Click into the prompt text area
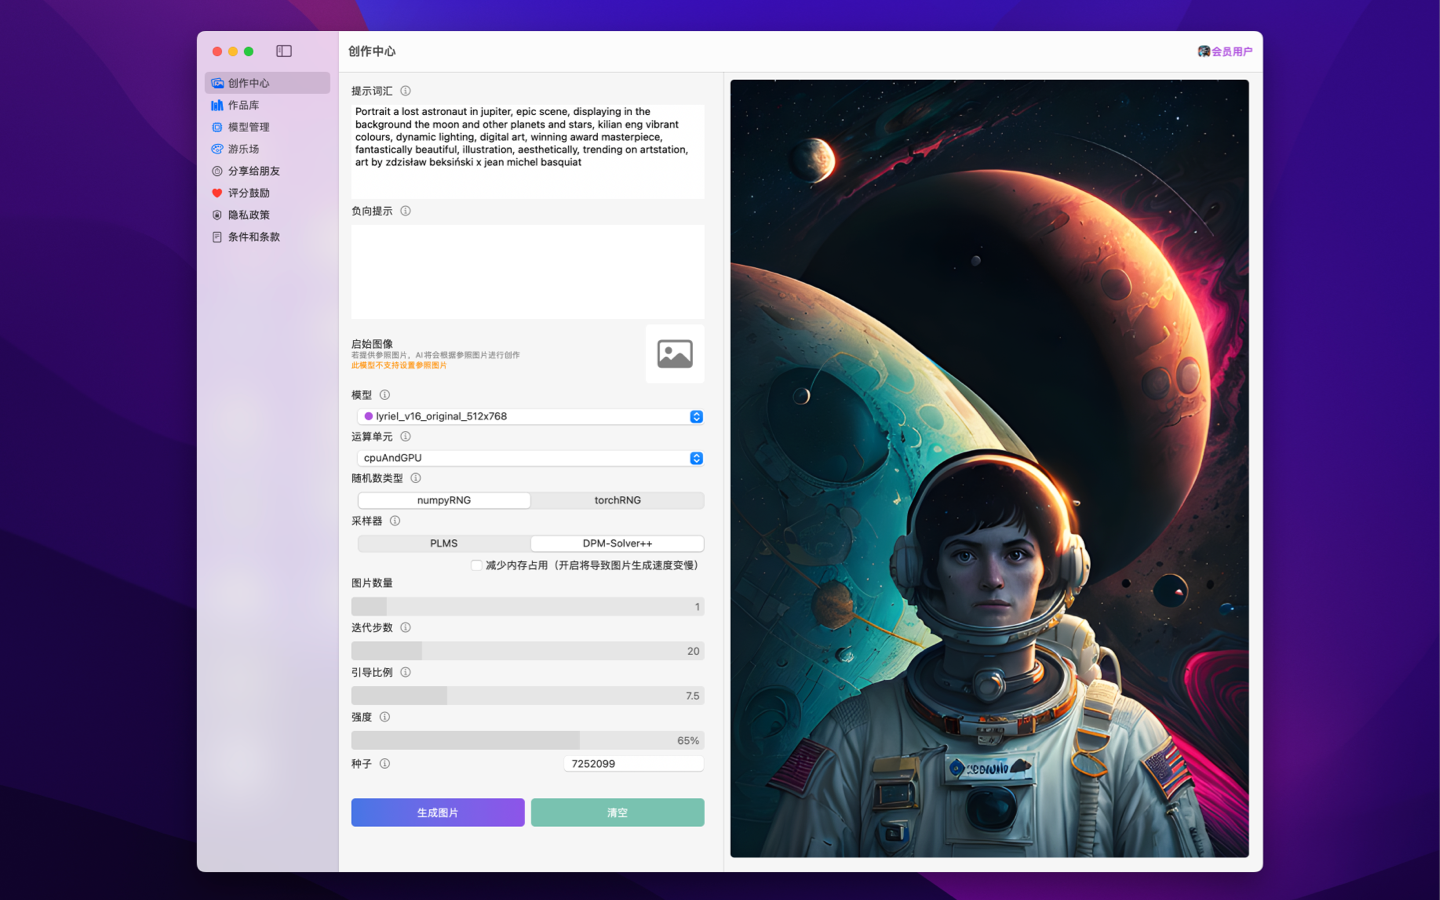 (527, 151)
